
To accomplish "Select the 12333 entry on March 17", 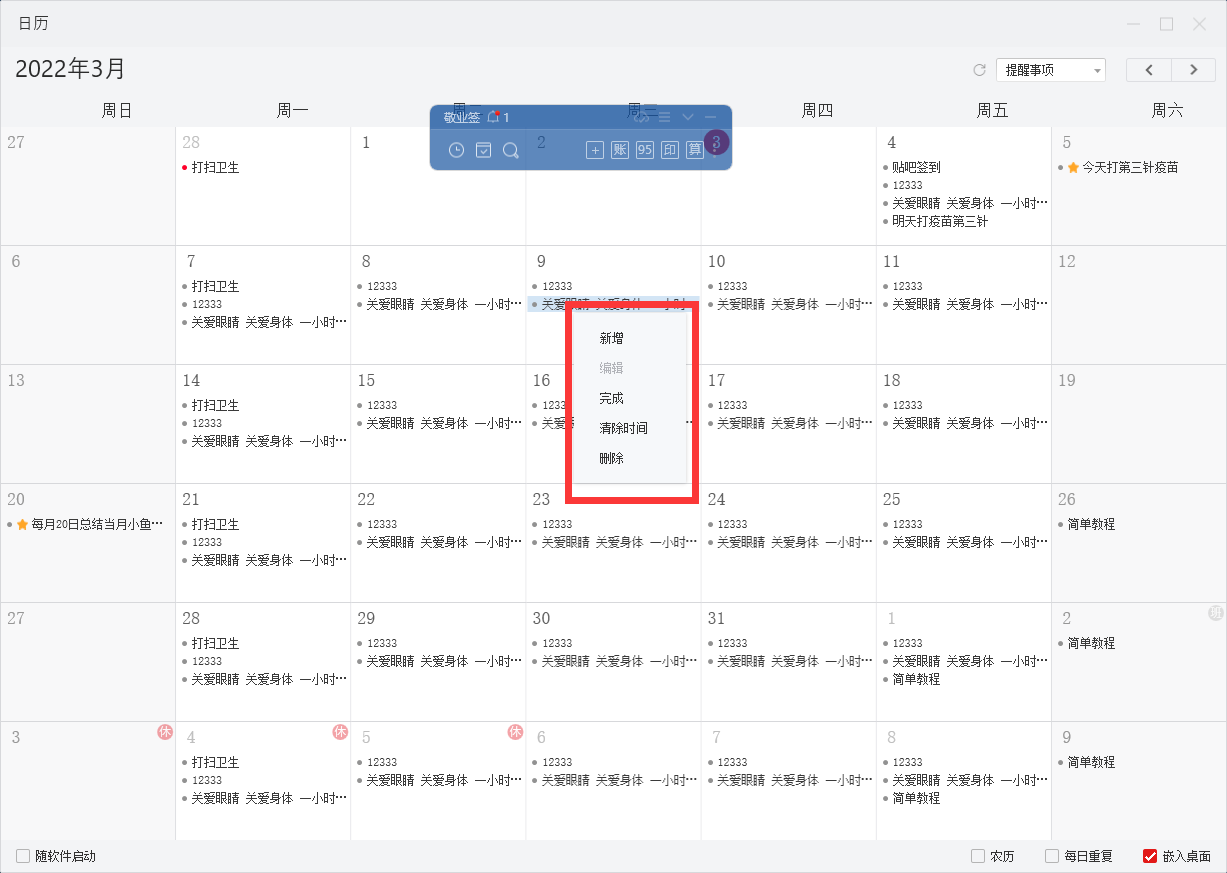I will tap(732, 406).
